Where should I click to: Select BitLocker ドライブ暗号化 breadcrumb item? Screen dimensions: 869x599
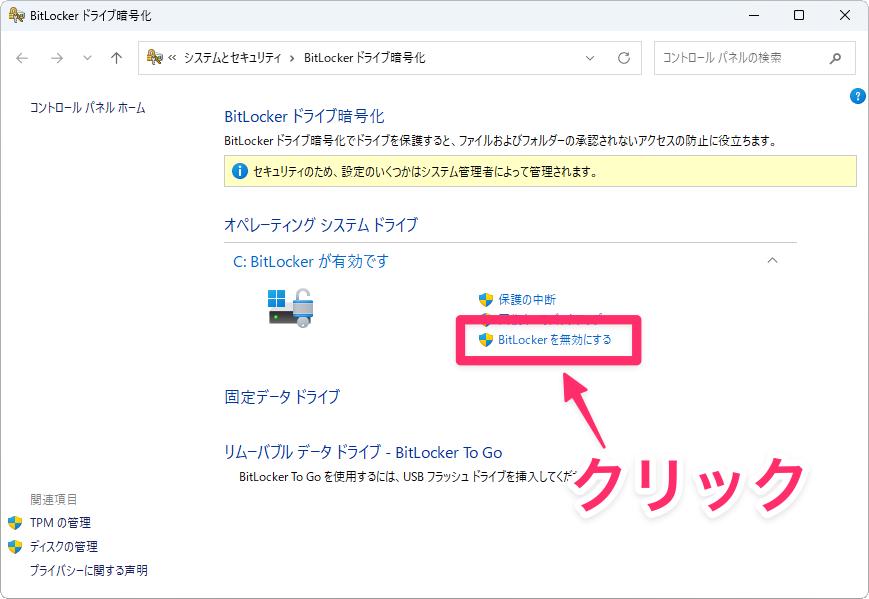click(x=364, y=58)
